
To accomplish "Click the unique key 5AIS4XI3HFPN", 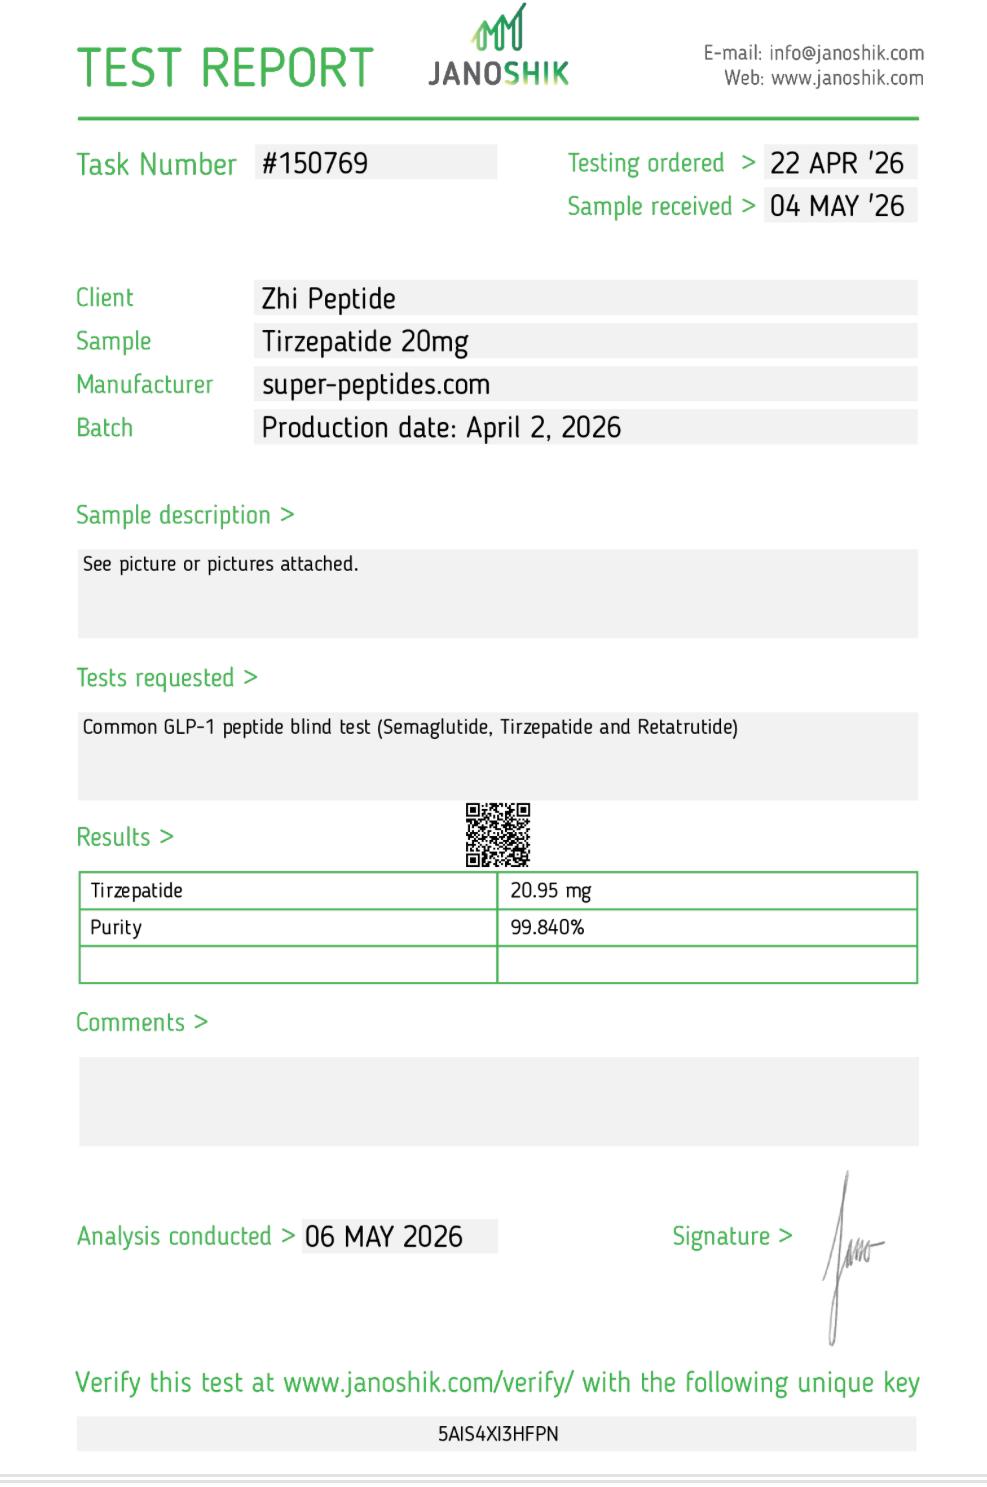I will 498,1433.
